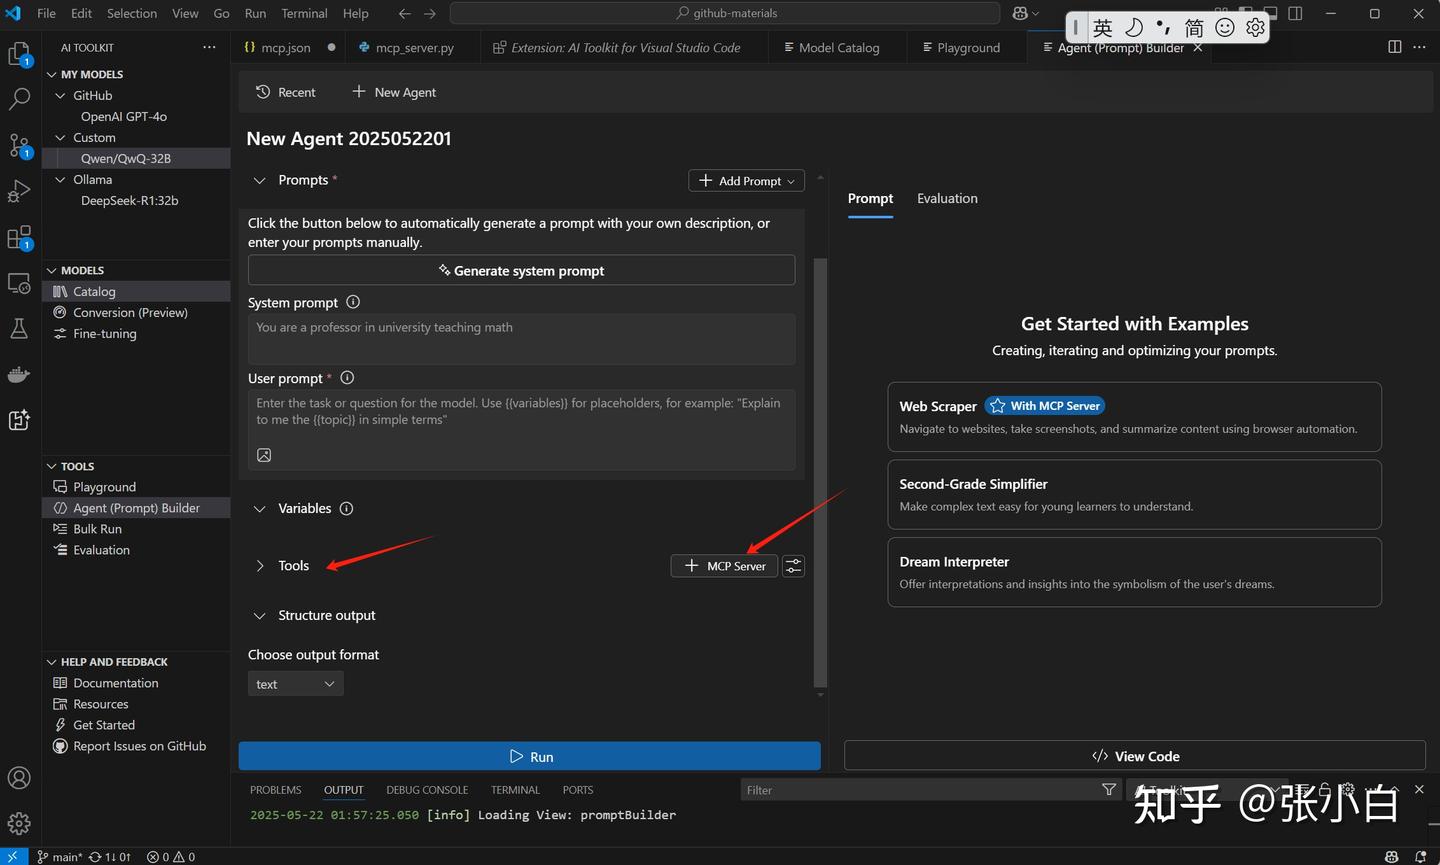Split the editor right
The image size is (1440, 865).
click(1394, 47)
